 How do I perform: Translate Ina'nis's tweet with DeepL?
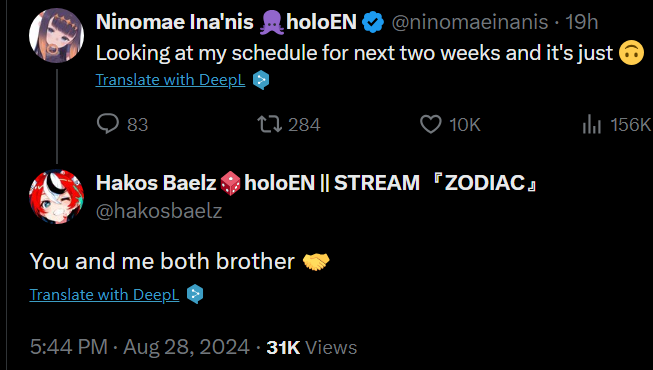point(170,80)
